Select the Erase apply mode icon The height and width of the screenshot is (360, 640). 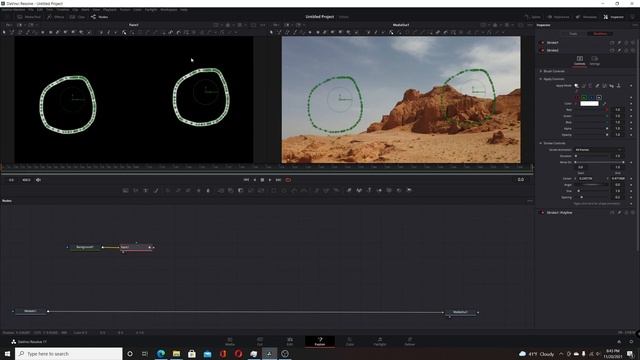pyautogui.click(x=597, y=86)
